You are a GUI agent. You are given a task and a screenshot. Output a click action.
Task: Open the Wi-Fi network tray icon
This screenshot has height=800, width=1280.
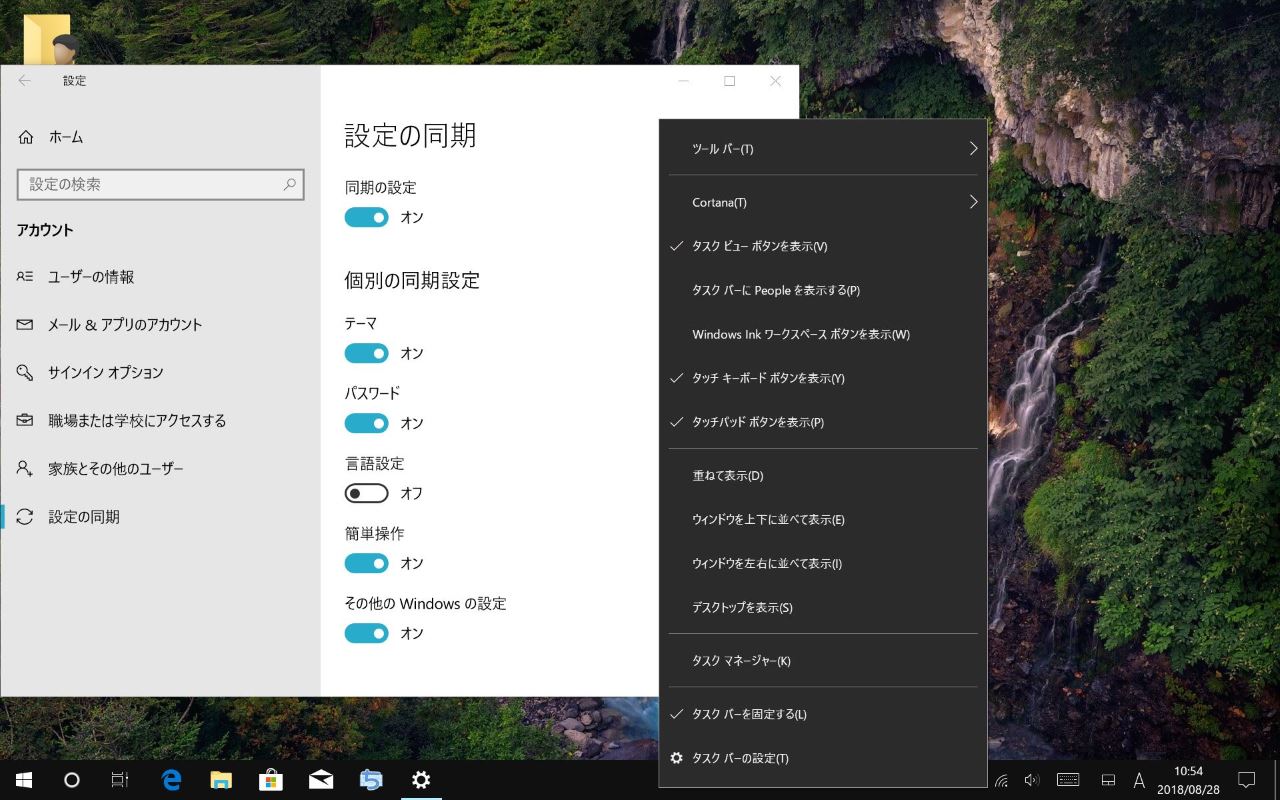pyautogui.click(x=1001, y=780)
